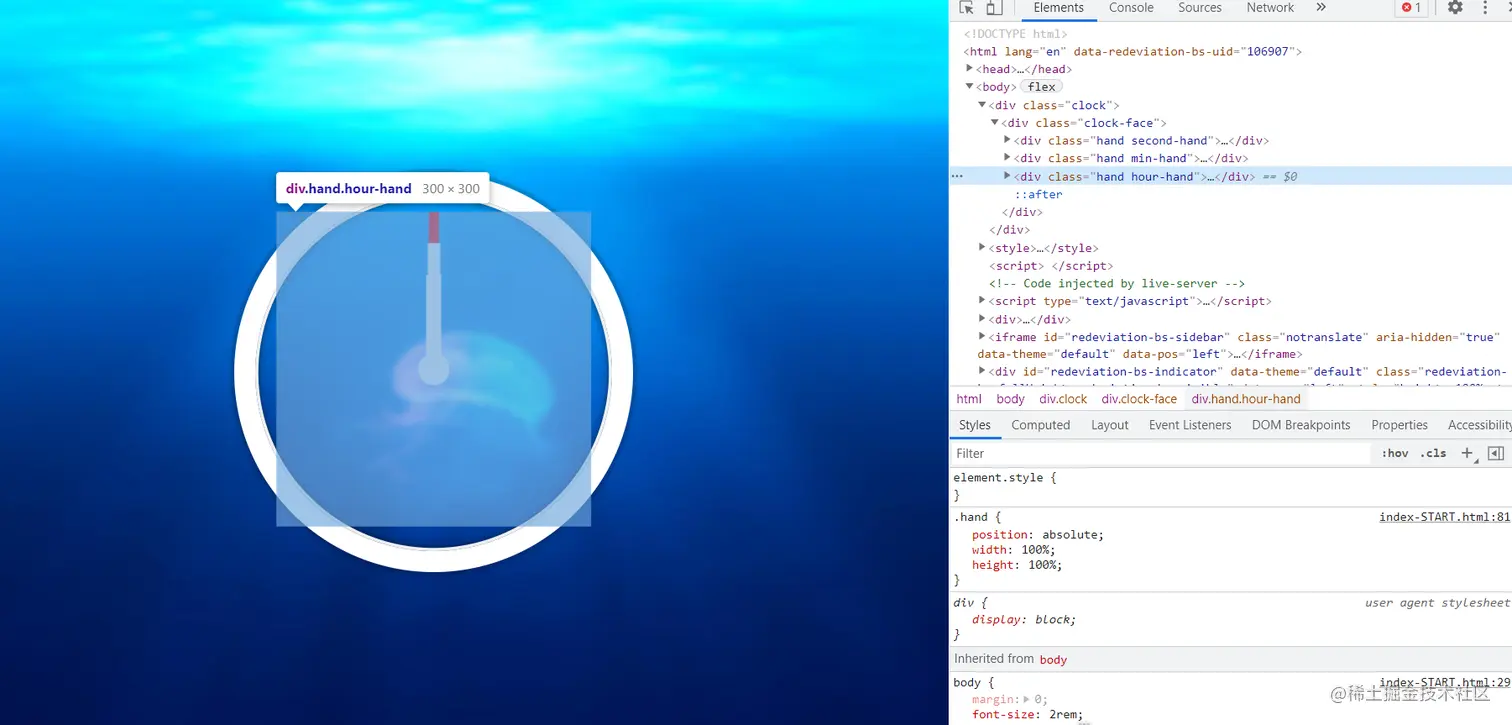The height and width of the screenshot is (725, 1512).
Task: Open index-START.html:81 source link
Action: point(1444,517)
